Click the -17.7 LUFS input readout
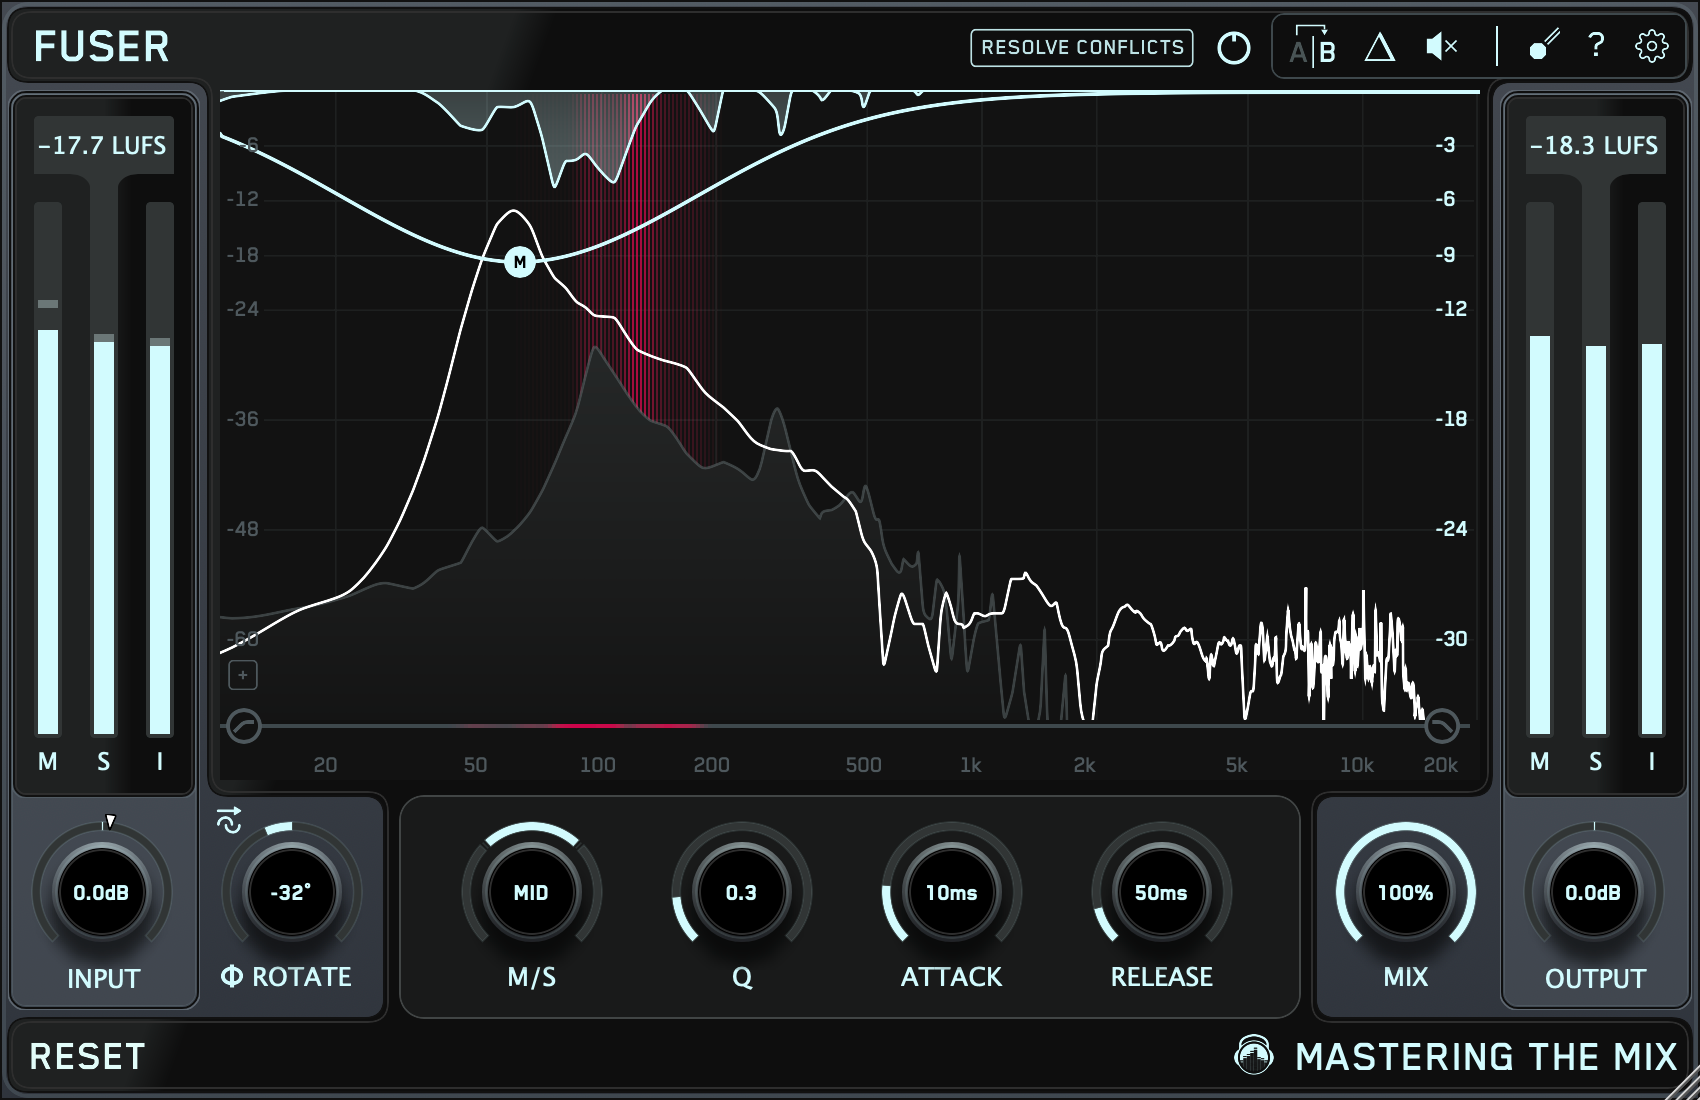 (103, 143)
